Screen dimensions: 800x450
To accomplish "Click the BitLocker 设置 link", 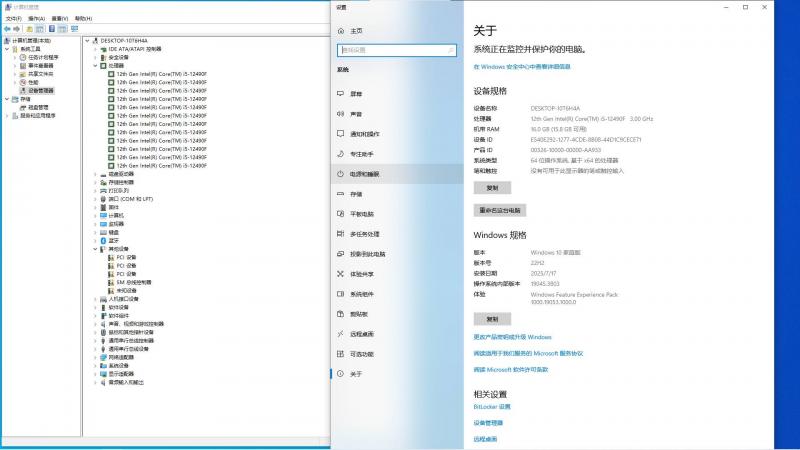I will pos(492,407).
